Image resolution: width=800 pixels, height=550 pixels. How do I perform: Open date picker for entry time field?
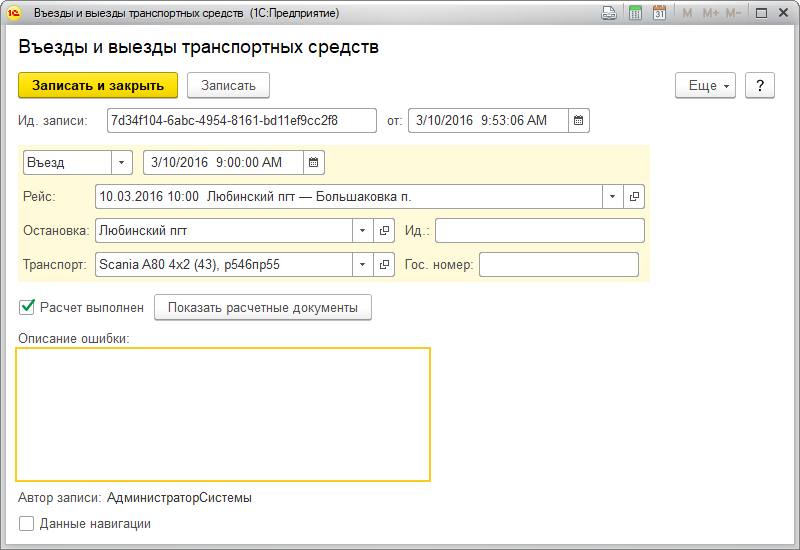click(314, 162)
